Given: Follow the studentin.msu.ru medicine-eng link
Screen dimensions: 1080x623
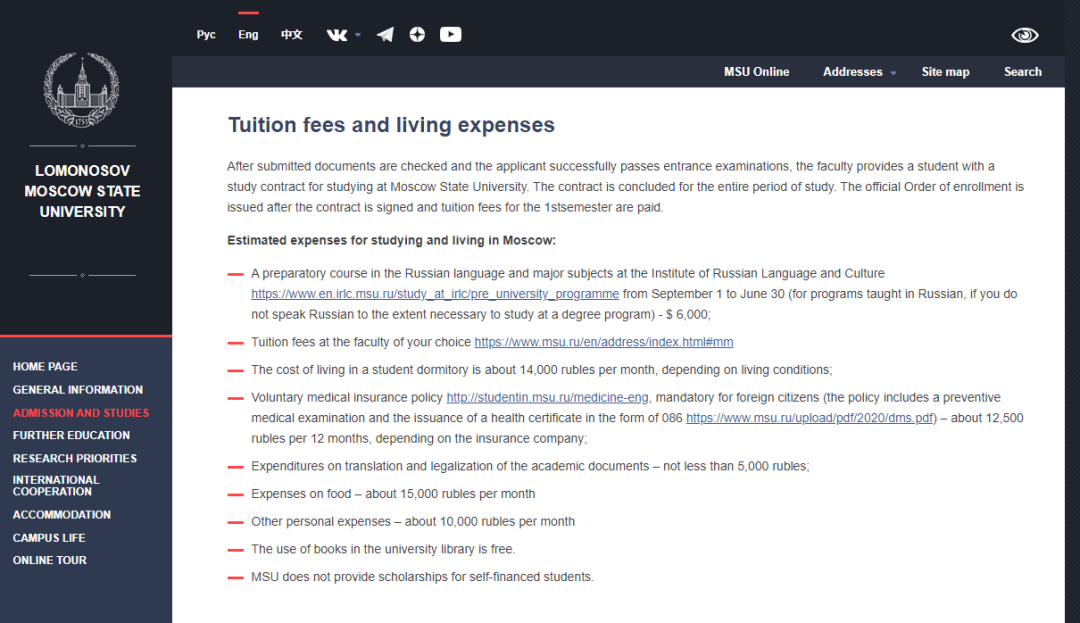Looking at the screenshot, I should pos(549,398).
